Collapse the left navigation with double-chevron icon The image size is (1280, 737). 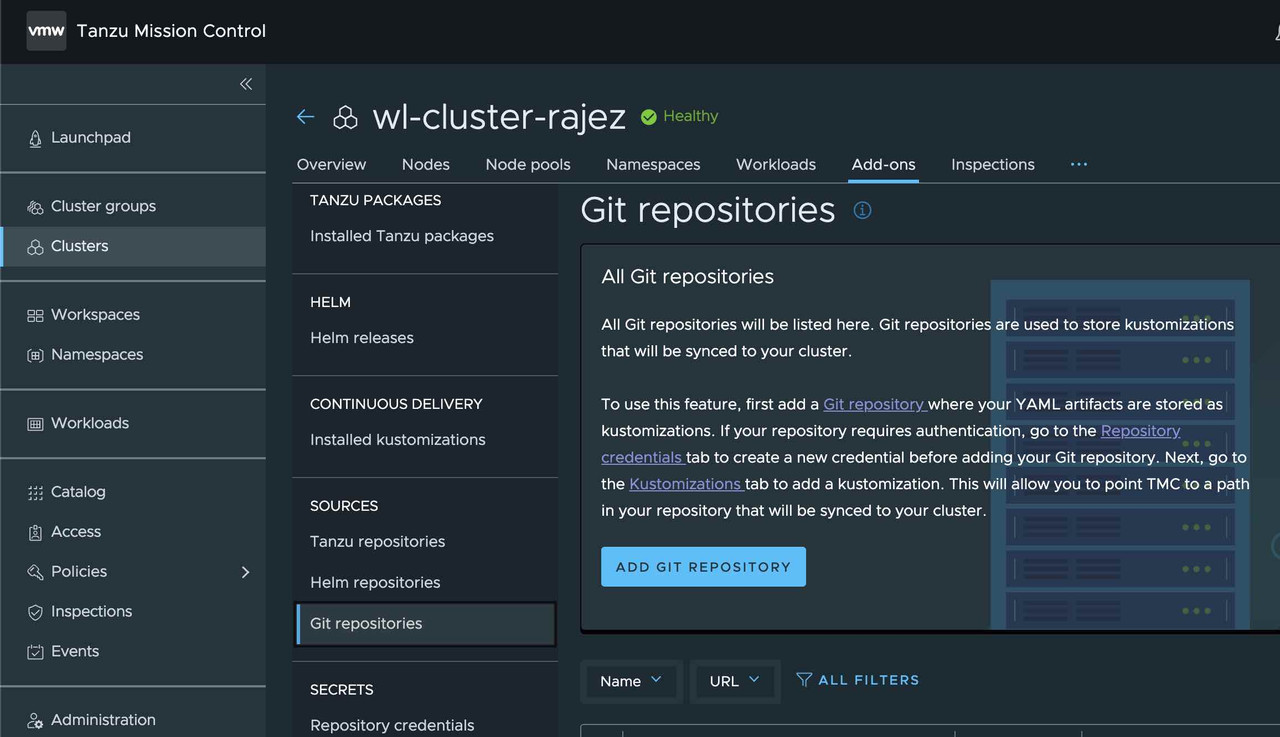click(246, 84)
